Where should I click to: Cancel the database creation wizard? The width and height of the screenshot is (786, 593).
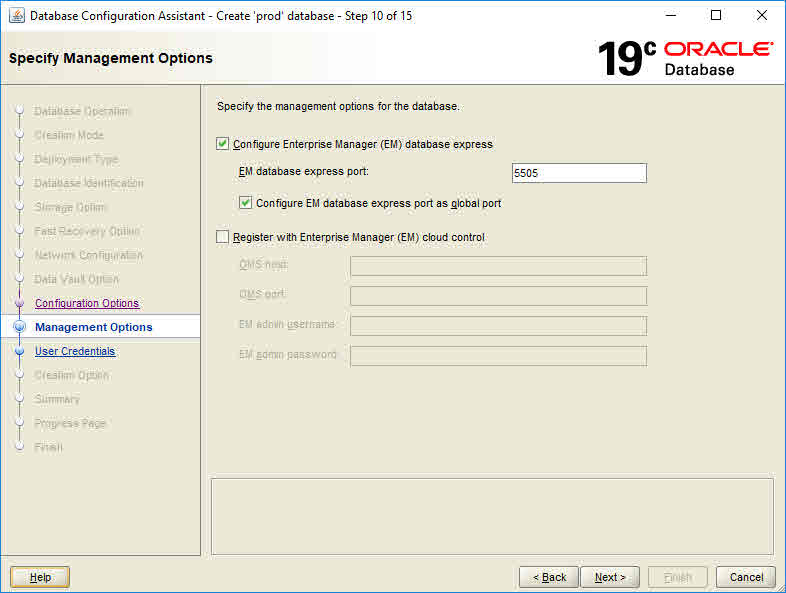tap(746, 577)
